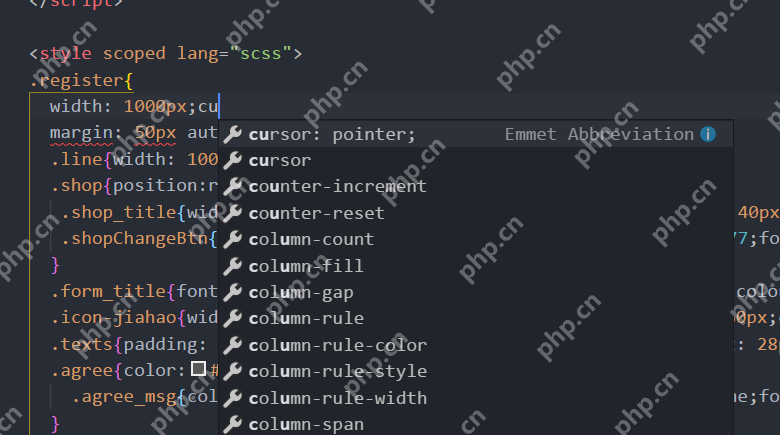Image resolution: width=780 pixels, height=435 pixels.
Task: Choose the plain 'cursor' suggestion
Action: tap(476, 160)
